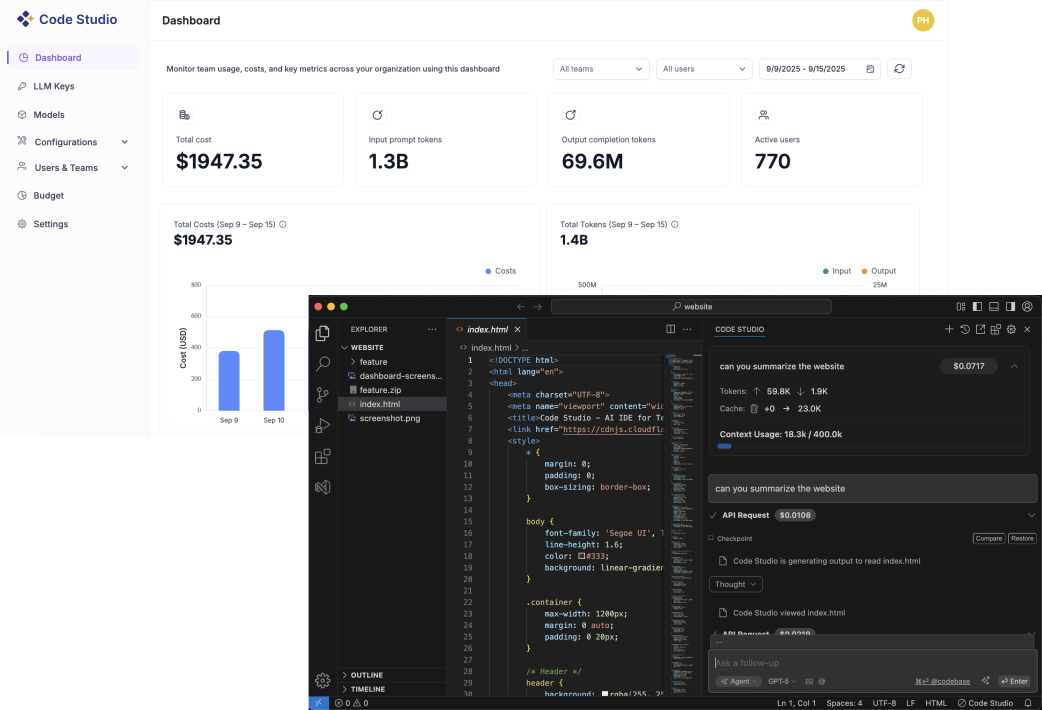
Task: Toggle the bottom panel visibility
Action: point(993,306)
